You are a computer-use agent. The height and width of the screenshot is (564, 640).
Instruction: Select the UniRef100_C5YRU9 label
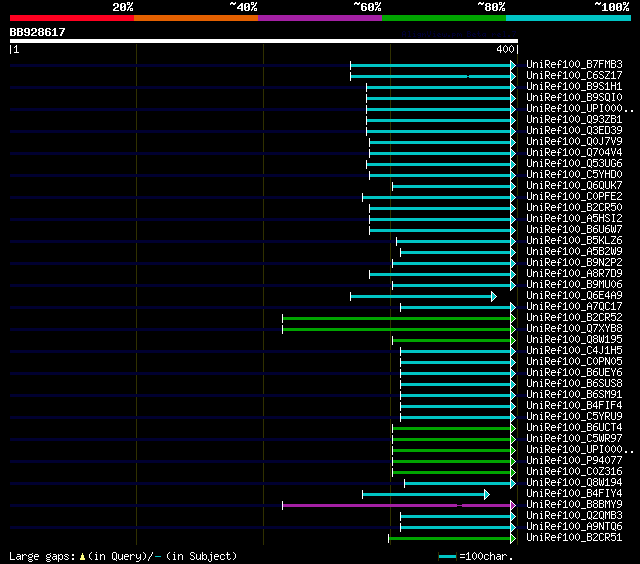pyautogui.click(x=574, y=417)
